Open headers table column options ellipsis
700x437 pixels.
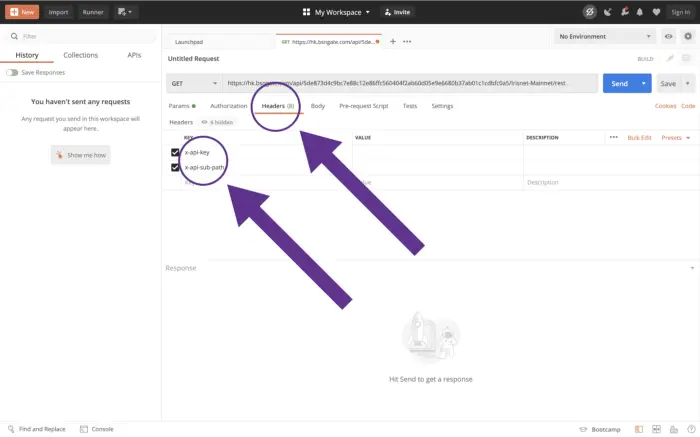614,137
